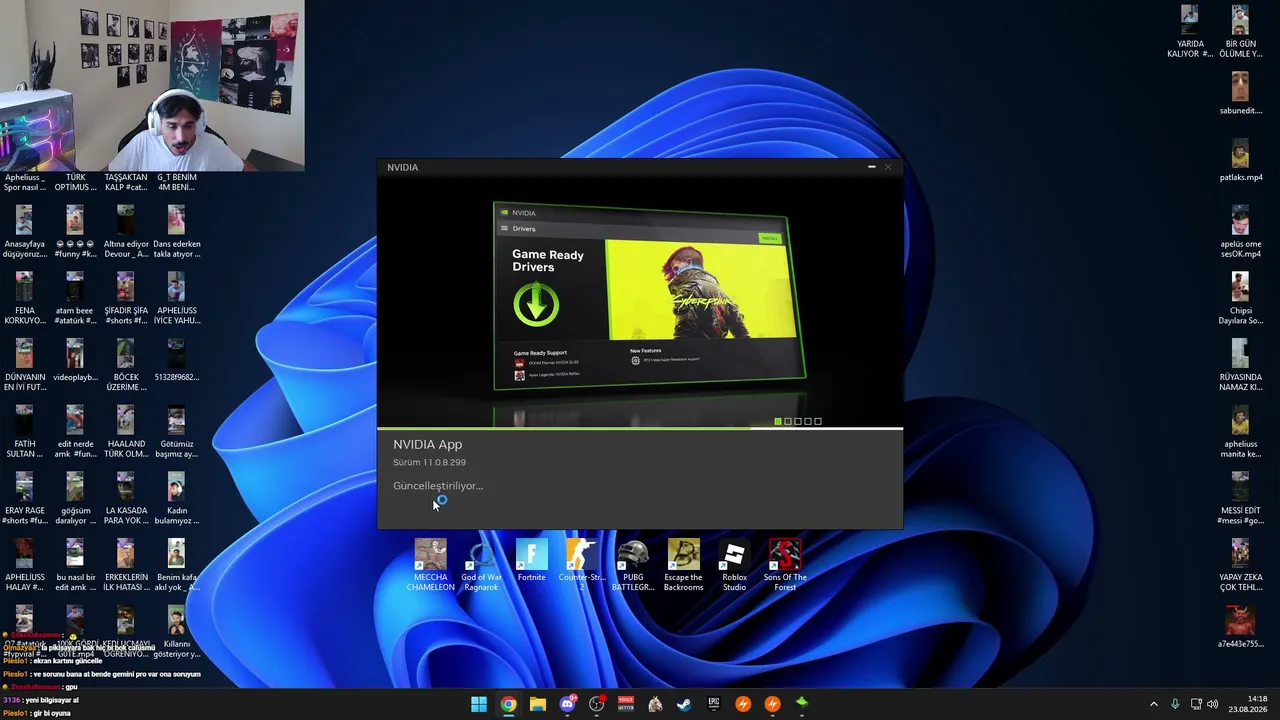Open File Explorer from the taskbar
1280x720 pixels.
(x=538, y=704)
